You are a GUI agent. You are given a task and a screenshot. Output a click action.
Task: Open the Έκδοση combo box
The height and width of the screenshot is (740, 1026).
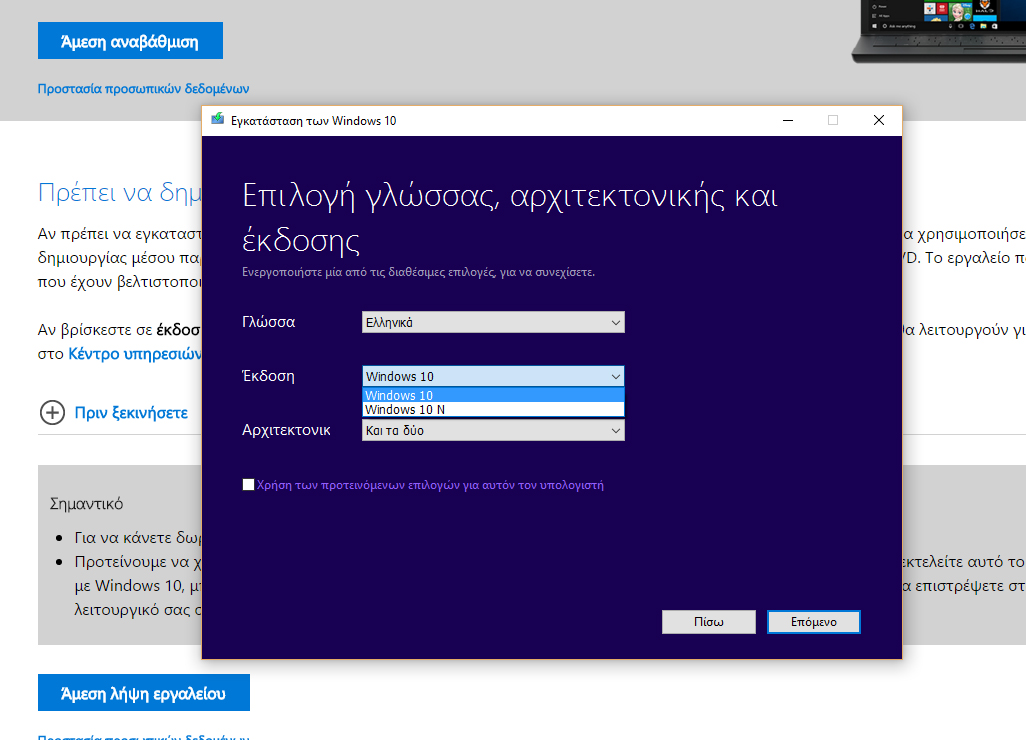[x=493, y=376]
